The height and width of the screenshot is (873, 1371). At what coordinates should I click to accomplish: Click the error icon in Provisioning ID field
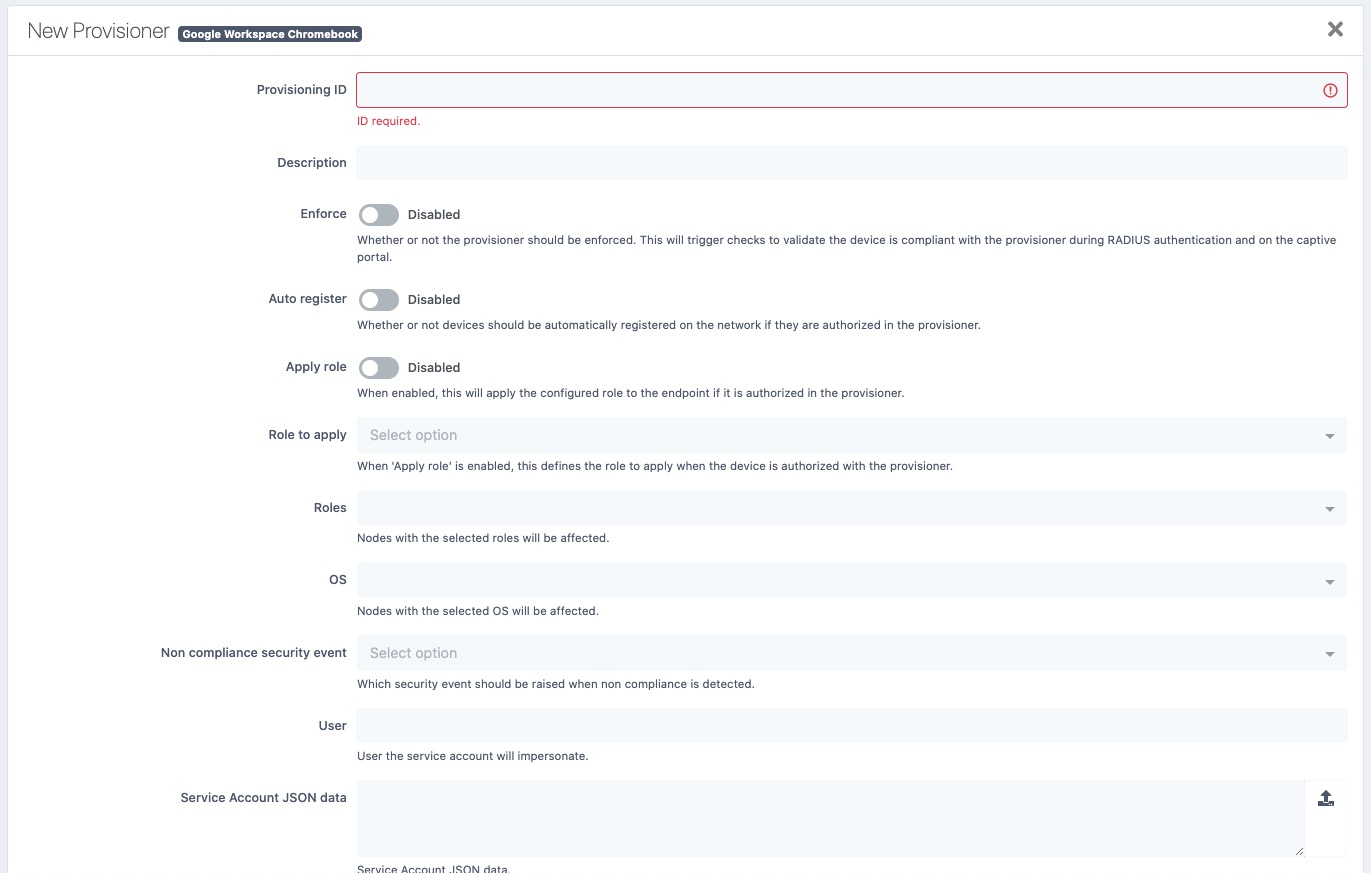click(x=1330, y=90)
